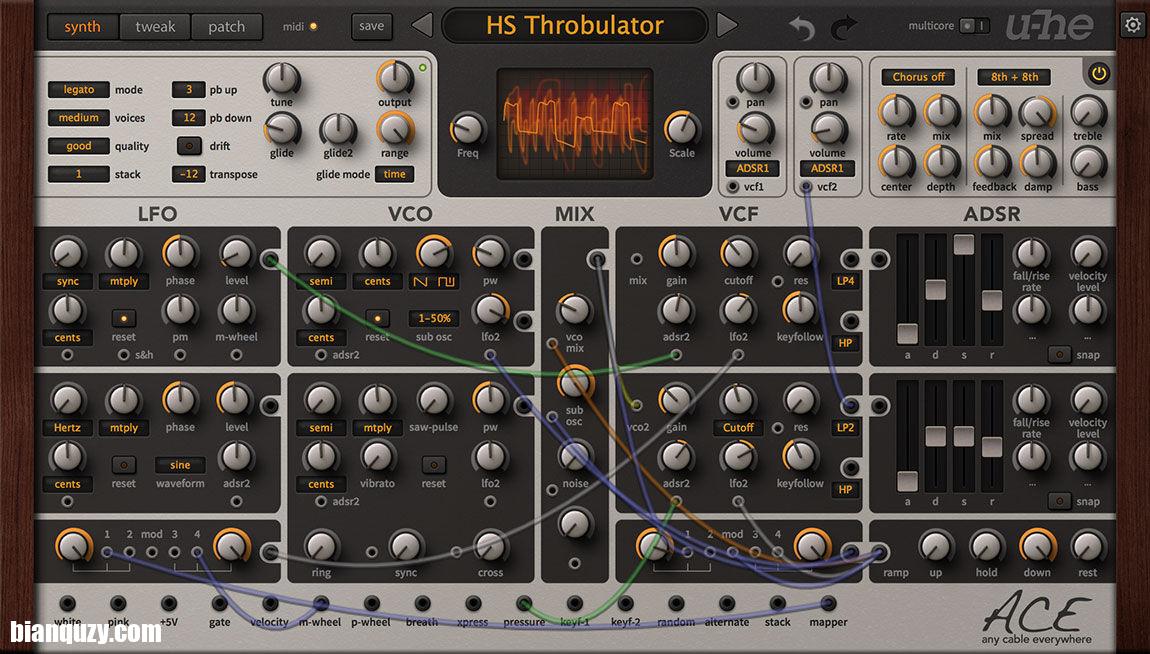Click the save button
This screenshot has height=654, width=1150.
(x=372, y=26)
